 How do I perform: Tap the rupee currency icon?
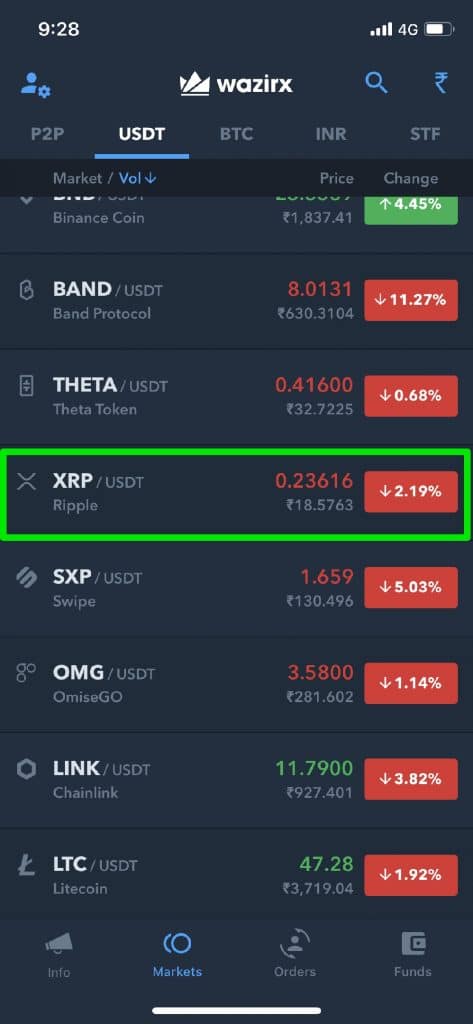[441, 83]
